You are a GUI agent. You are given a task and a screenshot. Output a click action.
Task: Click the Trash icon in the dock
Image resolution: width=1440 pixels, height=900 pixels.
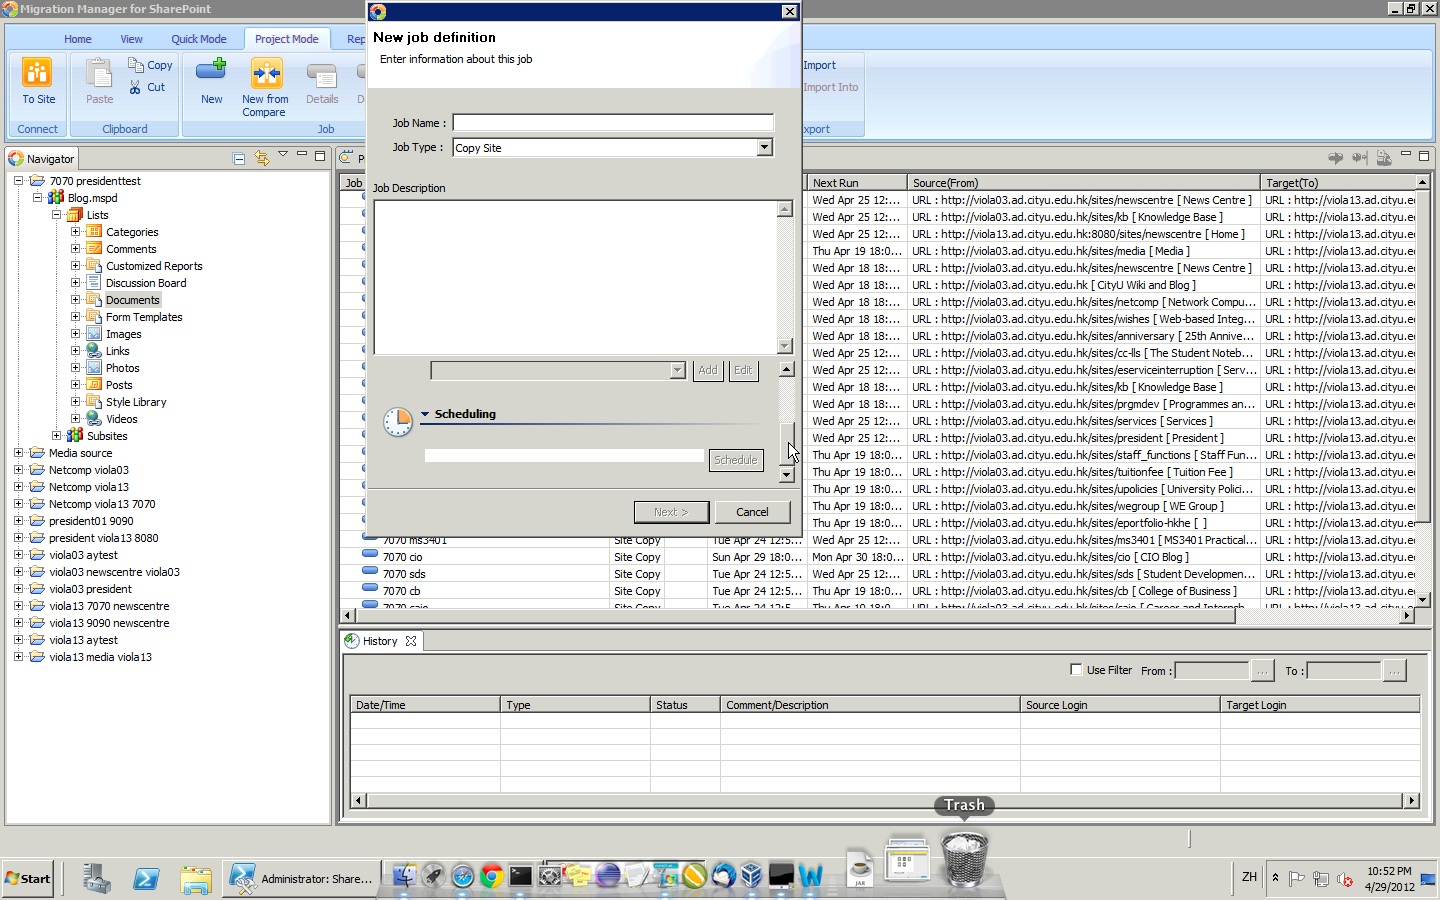click(x=964, y=857)
